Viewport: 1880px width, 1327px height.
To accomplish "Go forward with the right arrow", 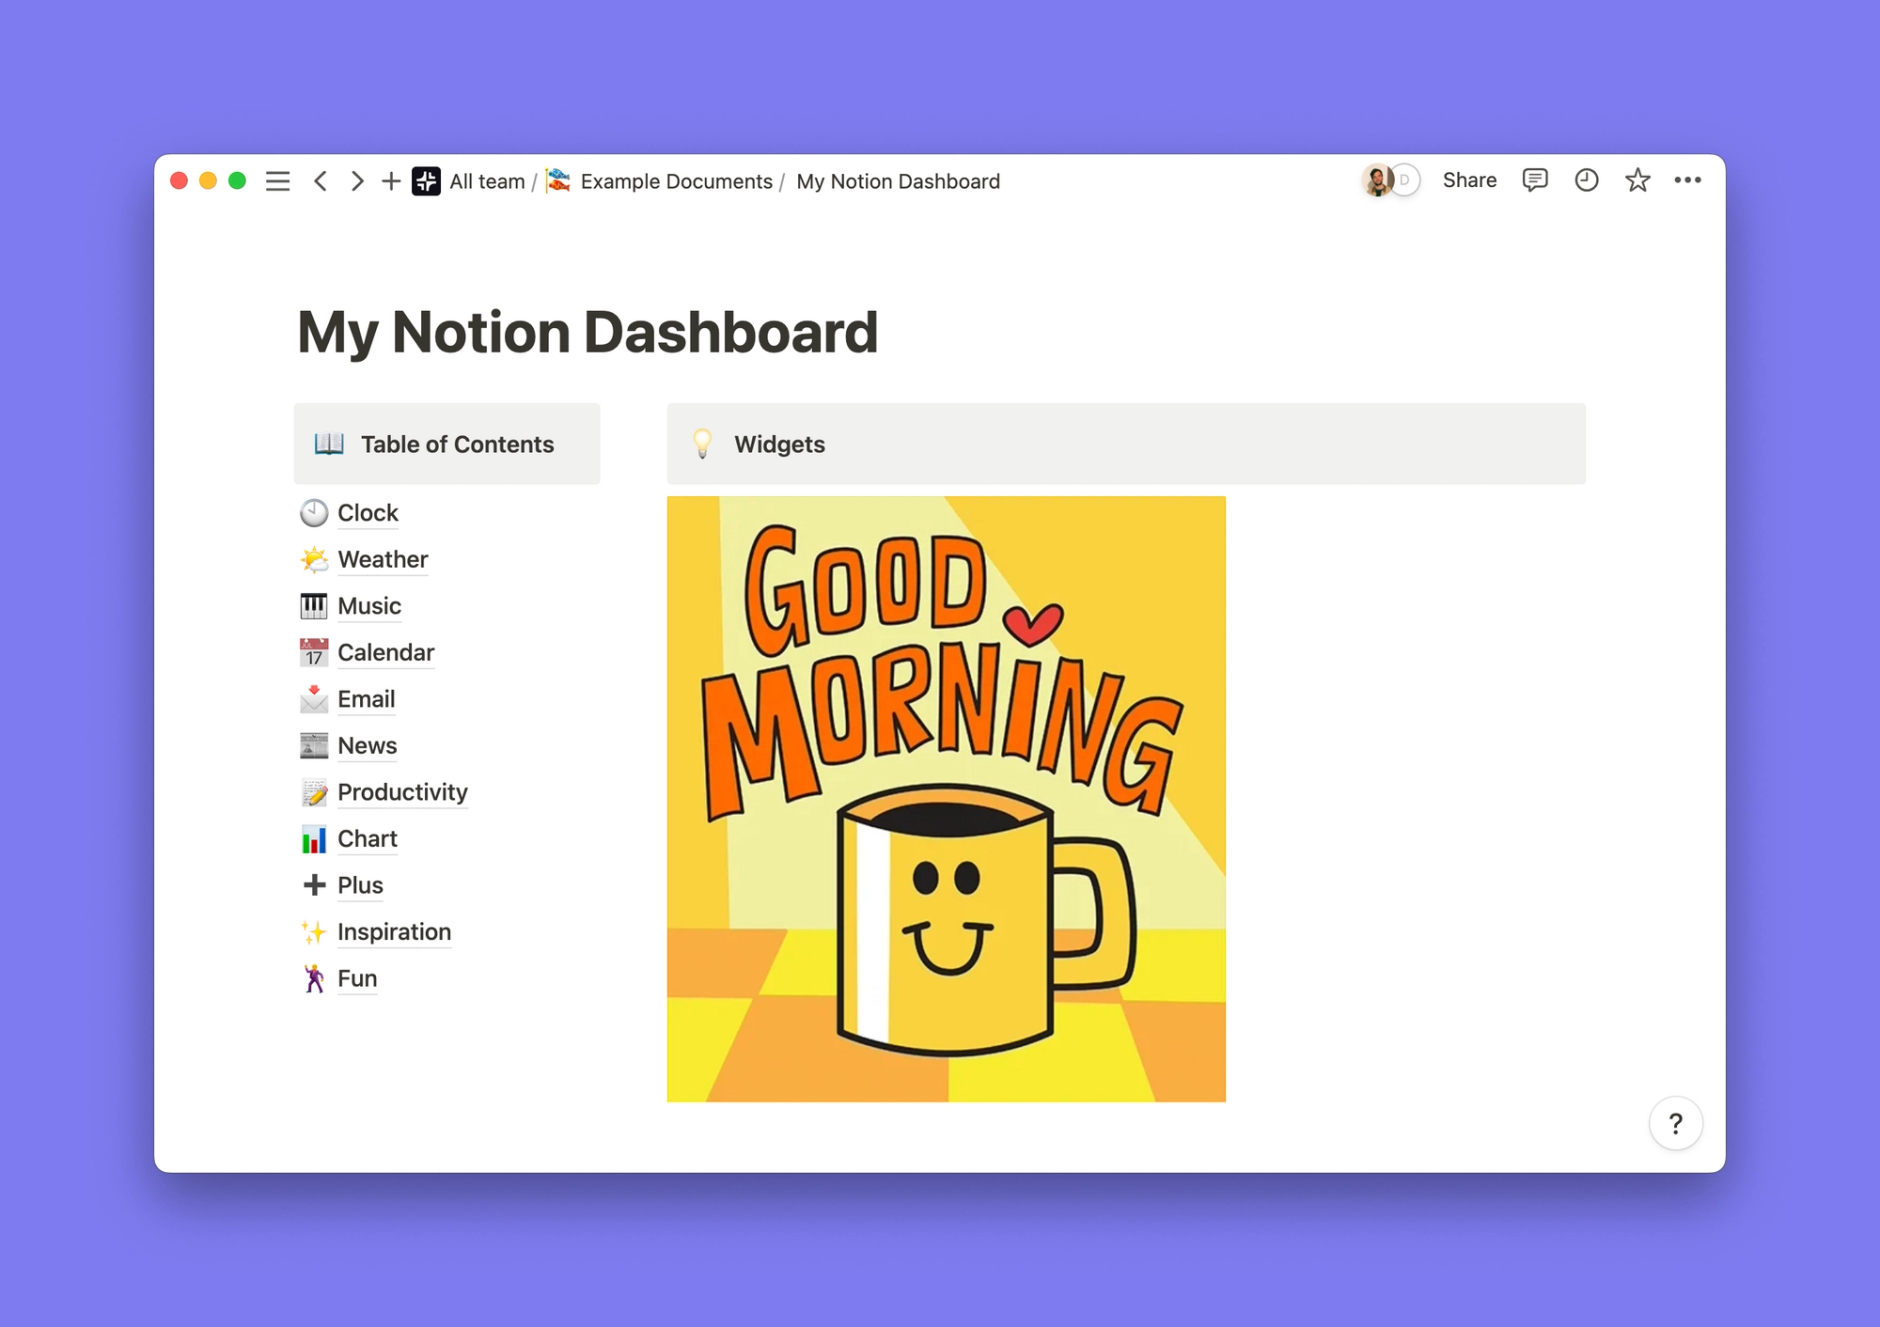I will [357, 181].
